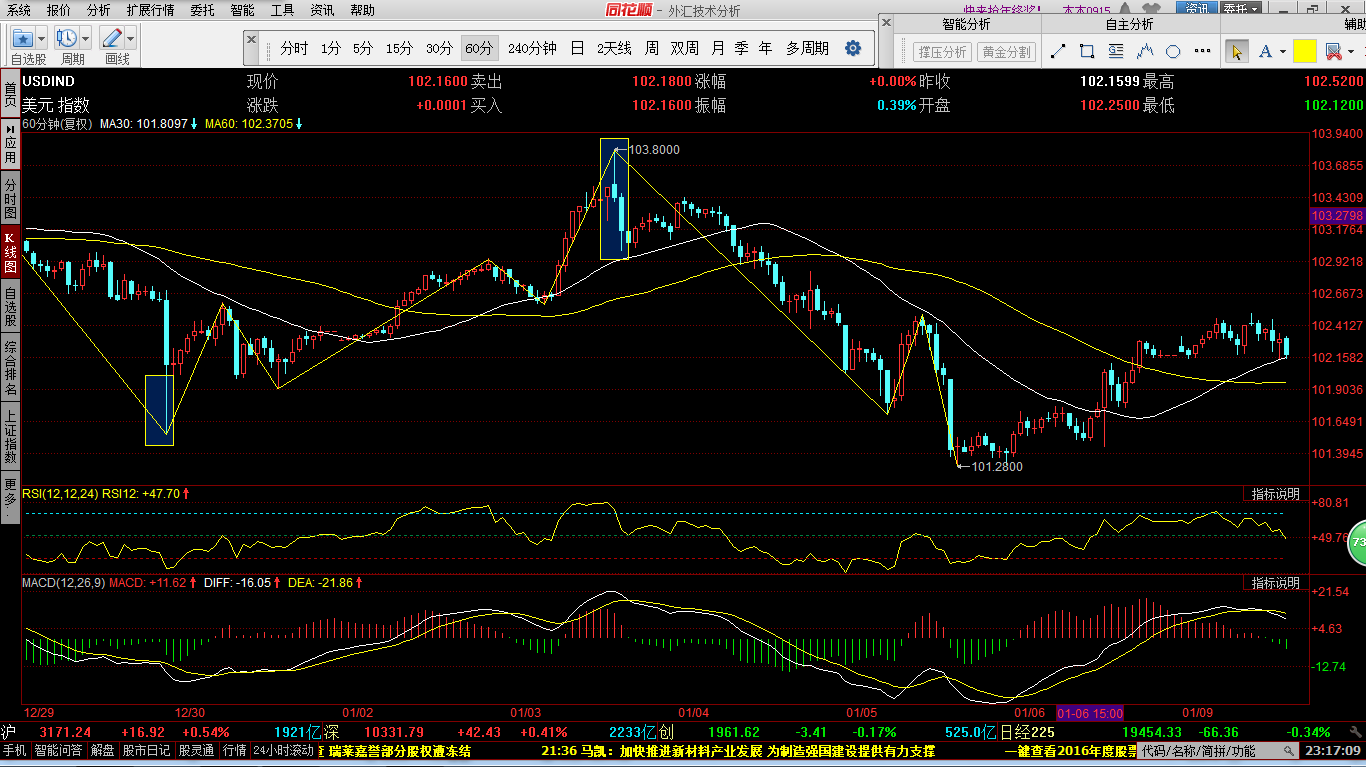Open the 分析 menu
The height and width of the screenshot is (767, 1366).
[98, 10]
